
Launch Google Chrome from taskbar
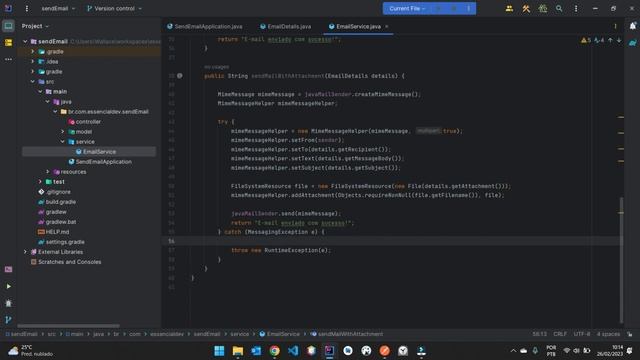[x=274, y=351]
